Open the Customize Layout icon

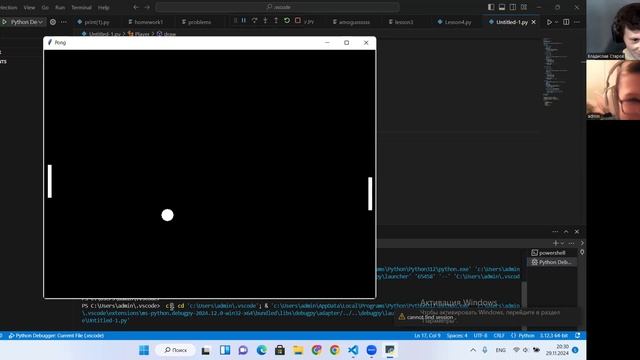[524, 7]
